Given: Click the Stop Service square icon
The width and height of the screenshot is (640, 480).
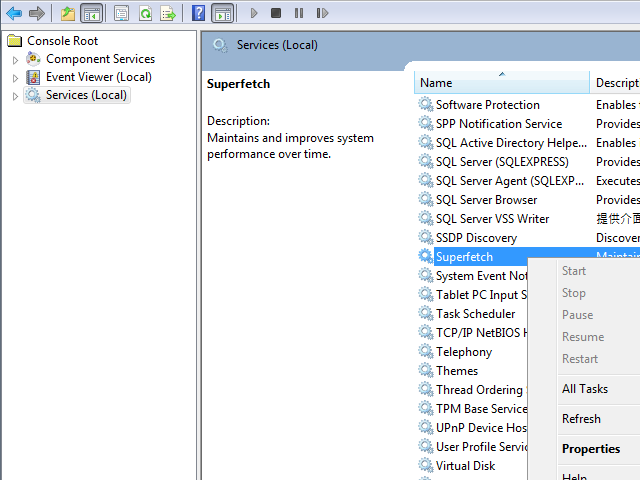Looking at the screenshot, I should click(x=276, y=13).
